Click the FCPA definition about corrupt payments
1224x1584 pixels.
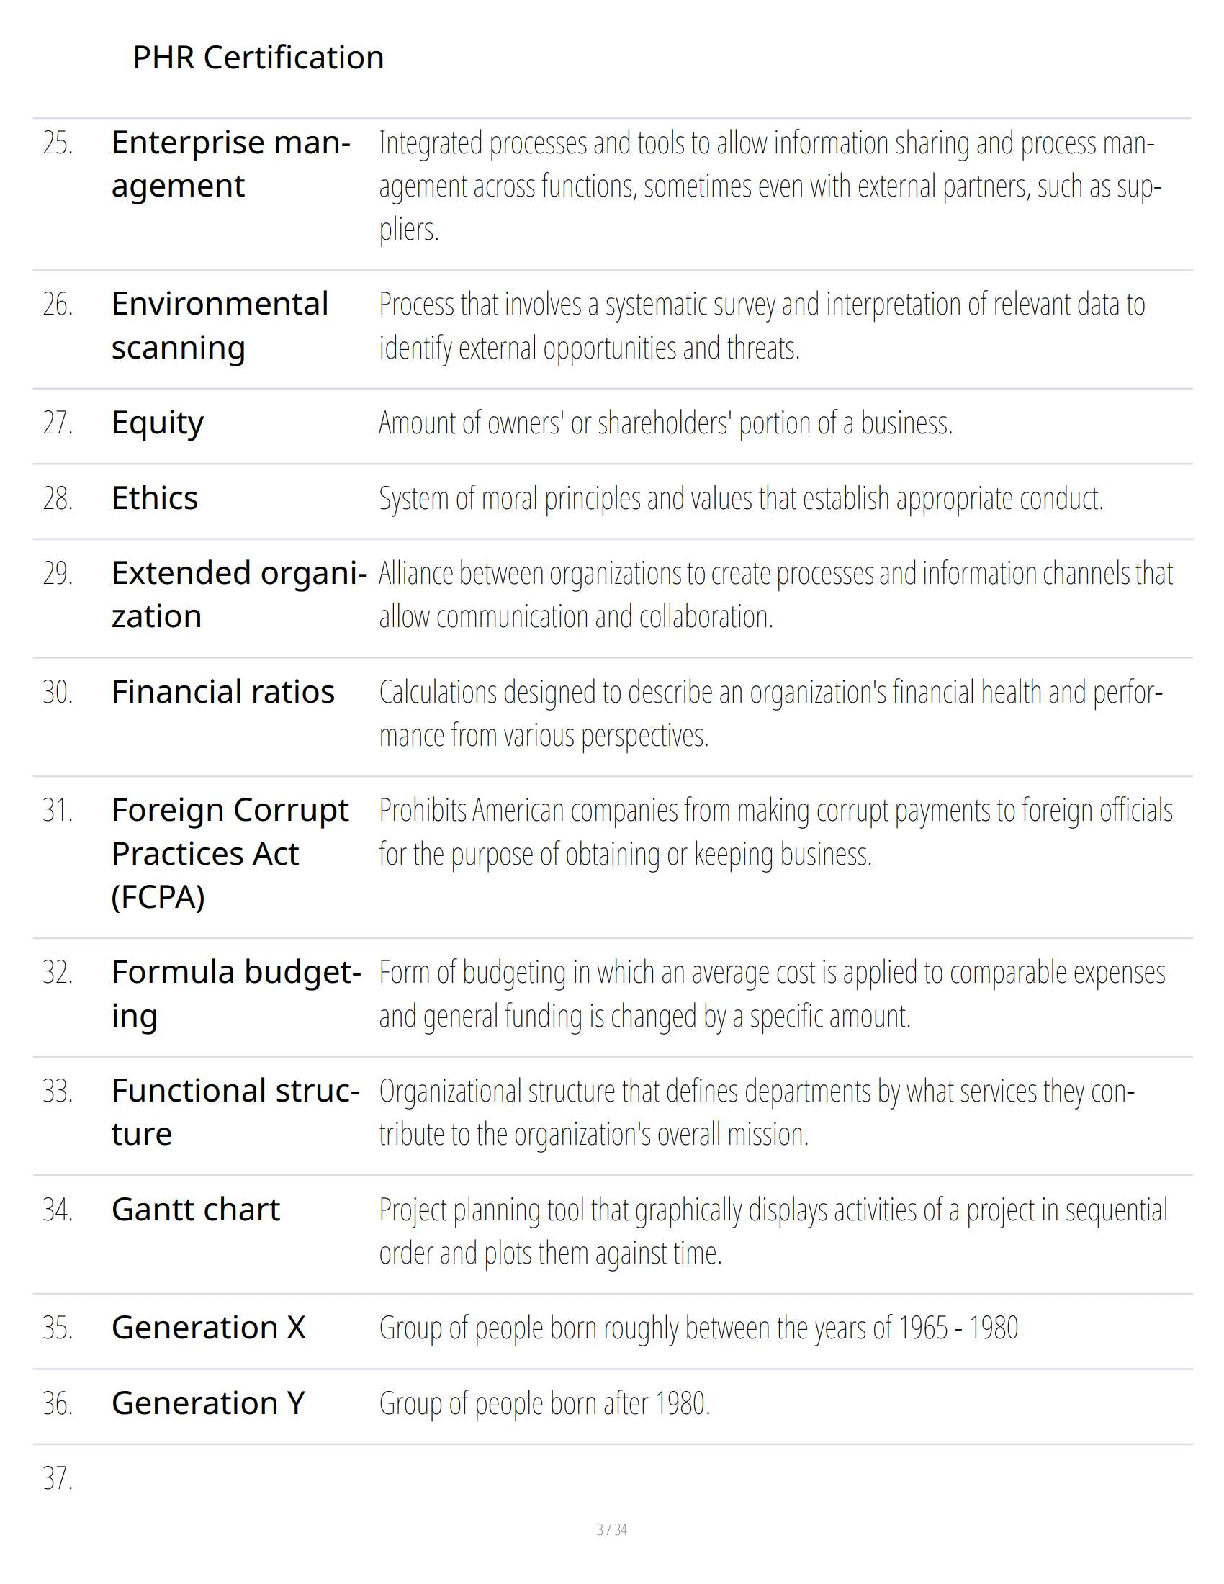(x=775, y=832)
